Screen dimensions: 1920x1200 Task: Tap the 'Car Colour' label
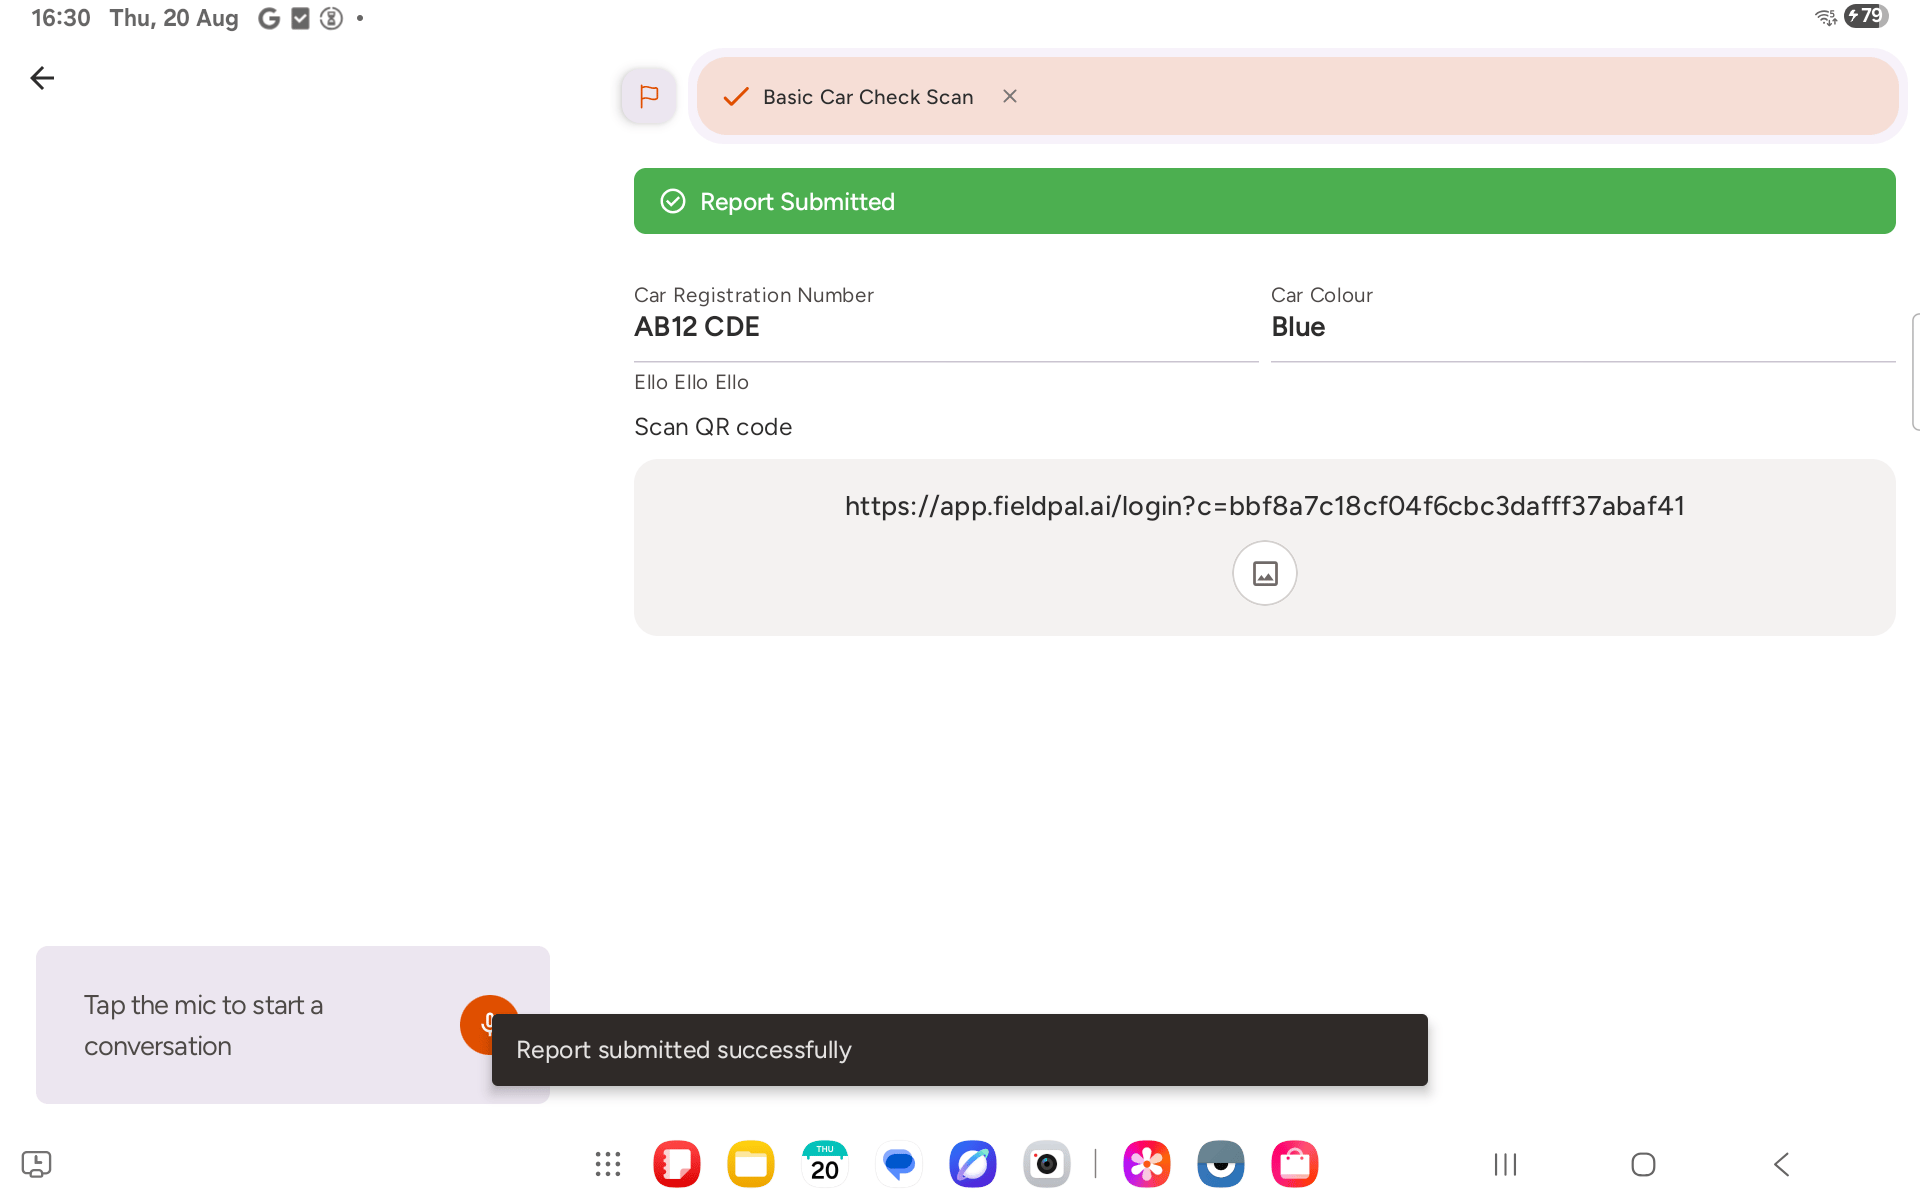pos(1322,295)
